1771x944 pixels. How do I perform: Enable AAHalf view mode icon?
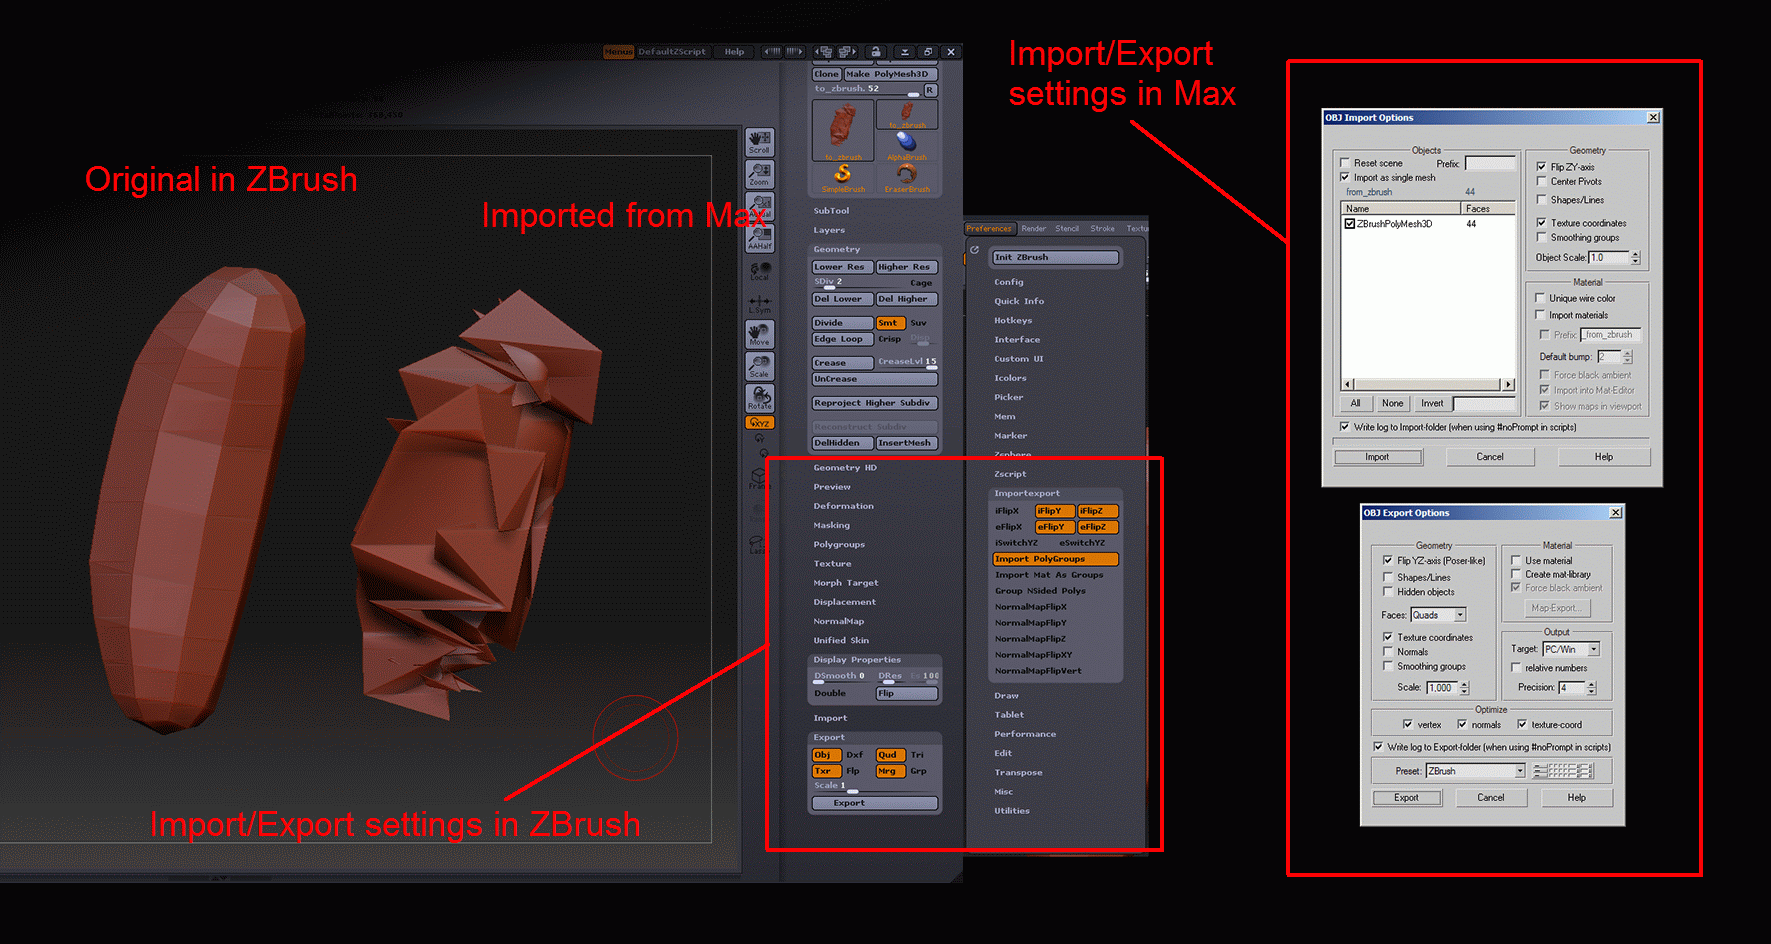[x=759, y=238]
